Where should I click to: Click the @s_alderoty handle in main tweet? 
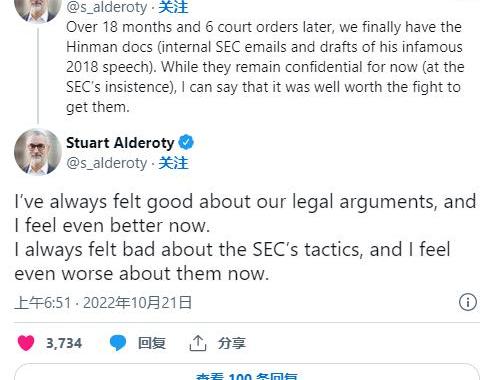107,163
